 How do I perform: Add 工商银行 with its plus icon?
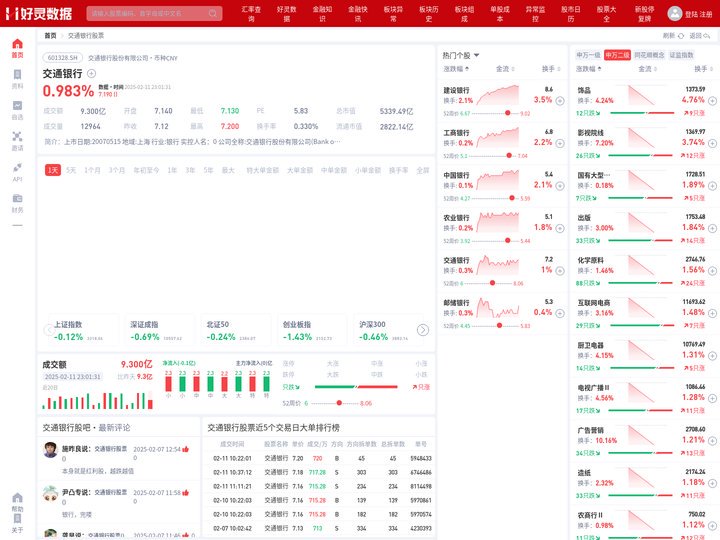coord(560,143)
